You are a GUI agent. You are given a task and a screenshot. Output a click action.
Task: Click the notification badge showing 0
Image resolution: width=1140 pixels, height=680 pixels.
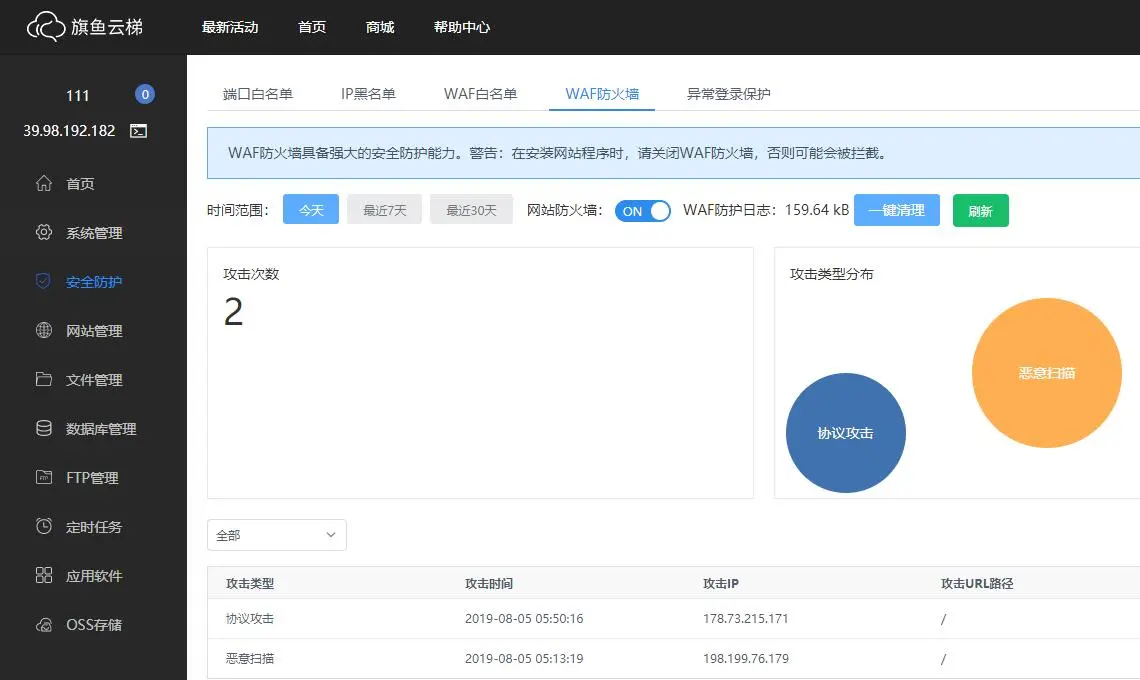(x=145, y=95)
